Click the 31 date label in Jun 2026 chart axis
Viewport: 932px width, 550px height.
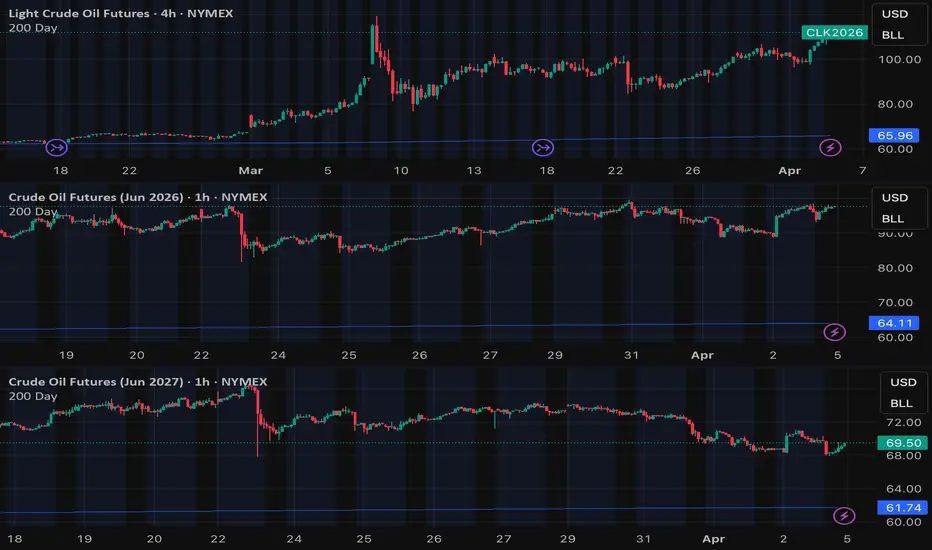[x=631, y=355]
